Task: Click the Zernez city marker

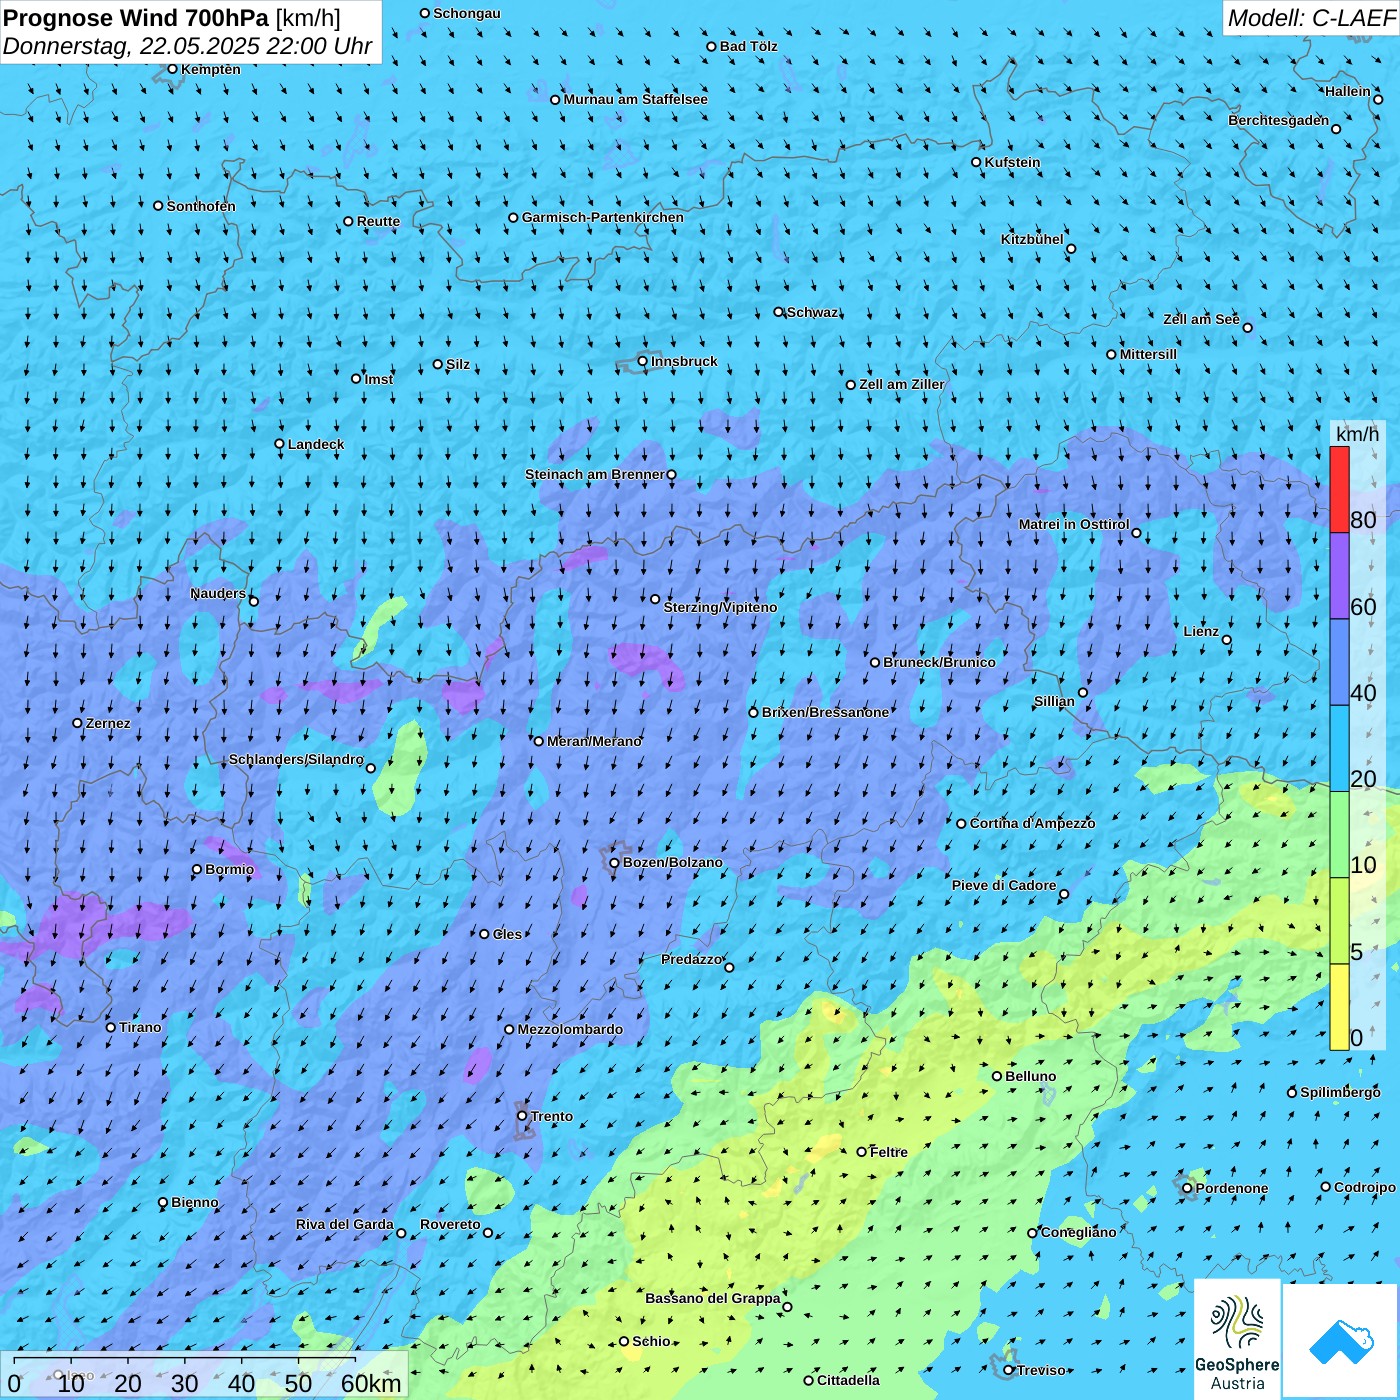Action: 78,723
